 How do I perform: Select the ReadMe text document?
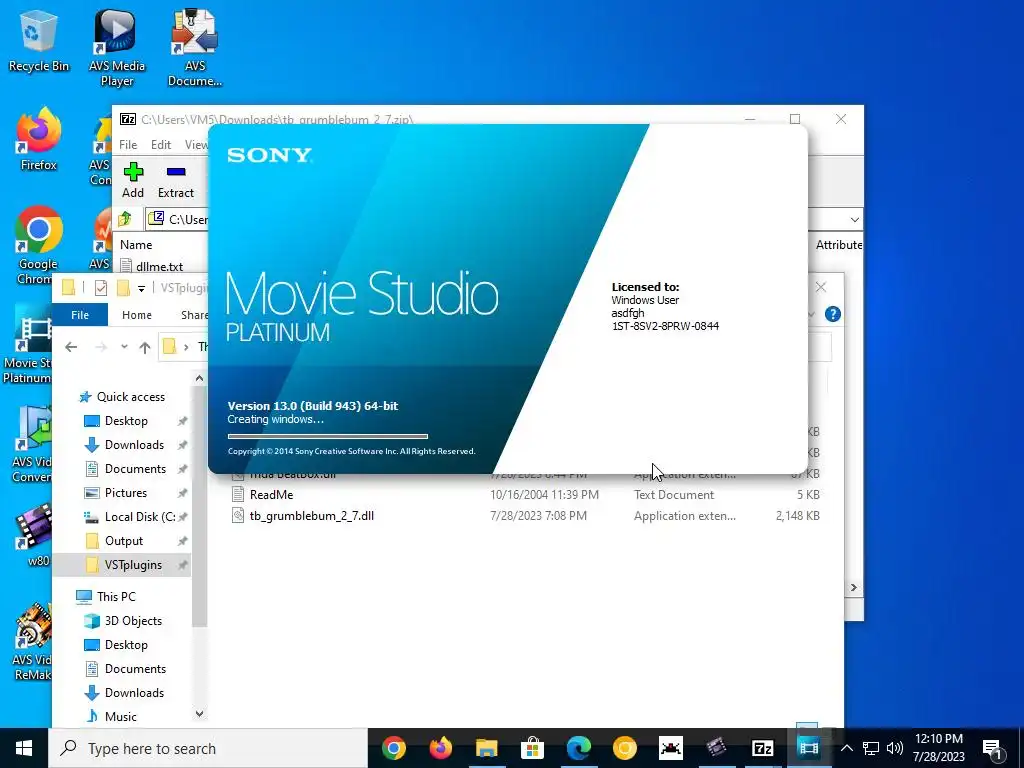[x=271, y=495]
